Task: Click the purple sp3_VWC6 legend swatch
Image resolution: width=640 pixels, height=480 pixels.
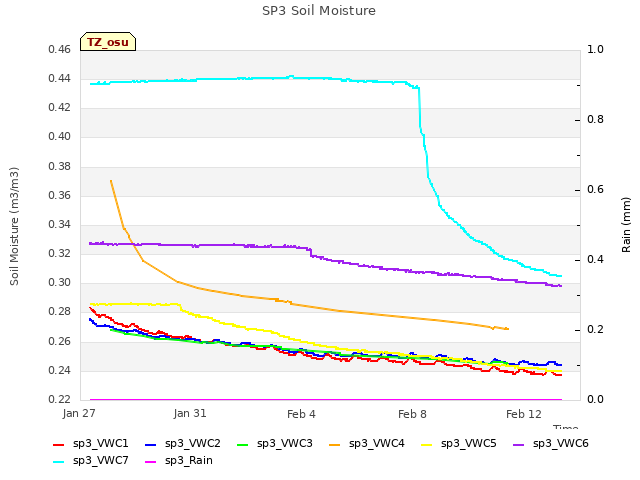Action: [x=519, y=444]
